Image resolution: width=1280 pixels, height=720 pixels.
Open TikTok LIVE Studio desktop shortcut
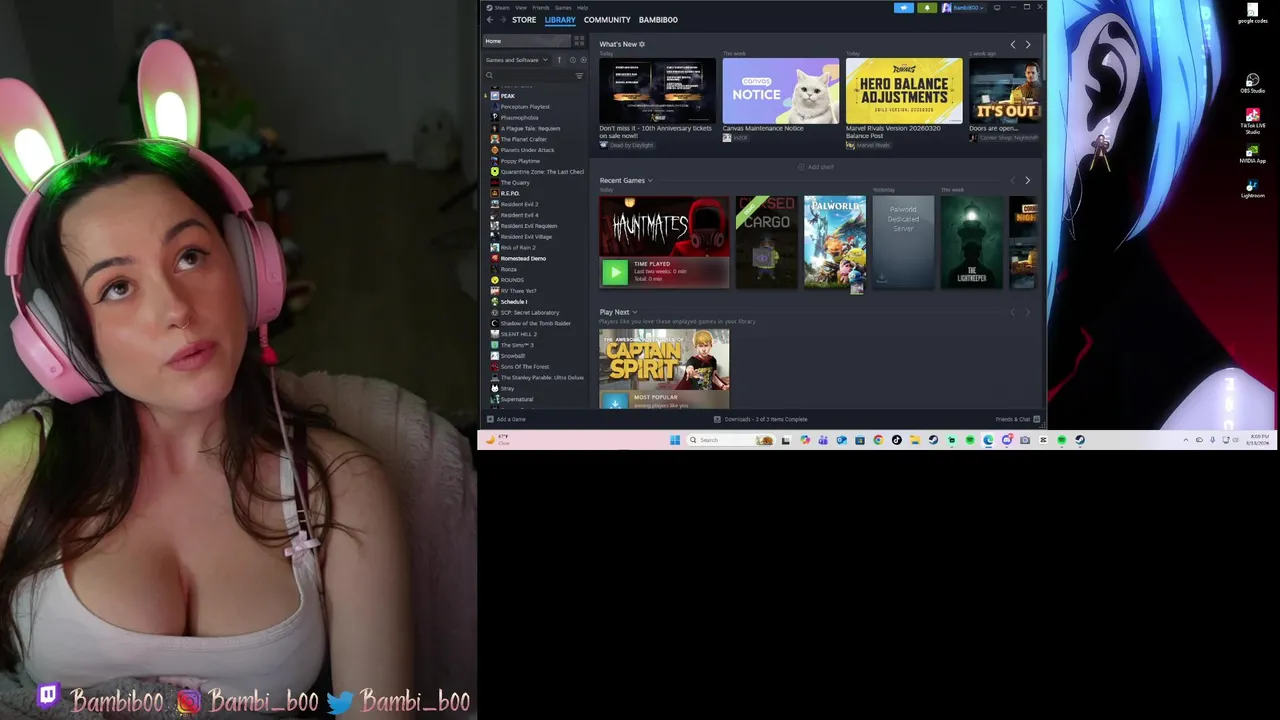(1252, 121)
